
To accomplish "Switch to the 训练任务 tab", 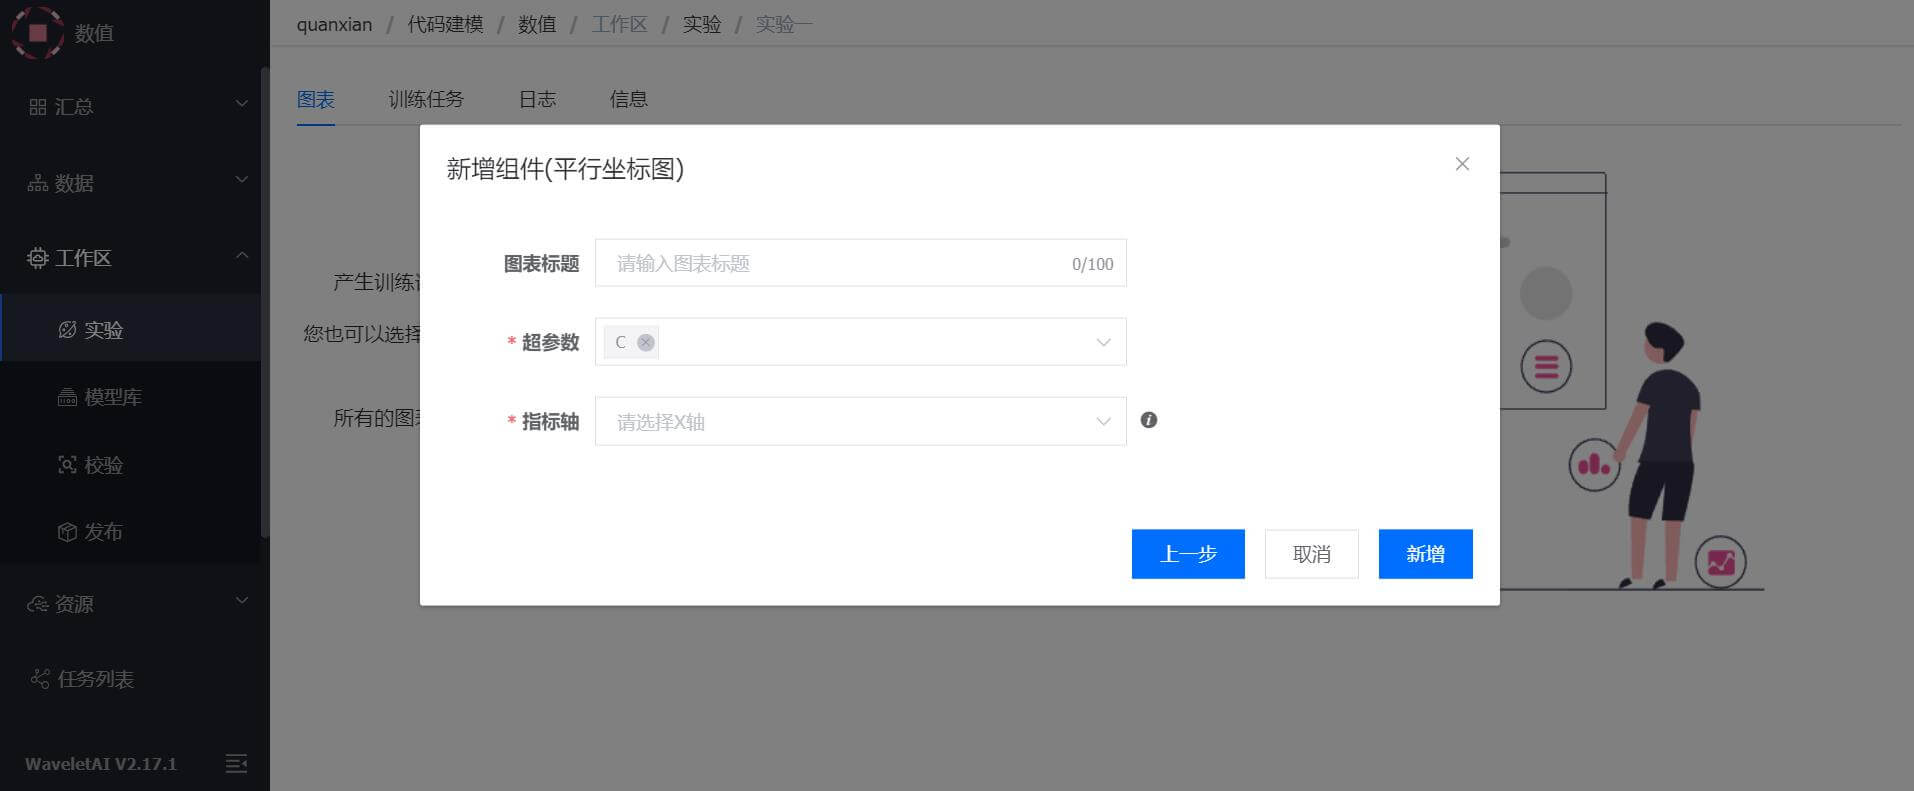I will point(426,99).
